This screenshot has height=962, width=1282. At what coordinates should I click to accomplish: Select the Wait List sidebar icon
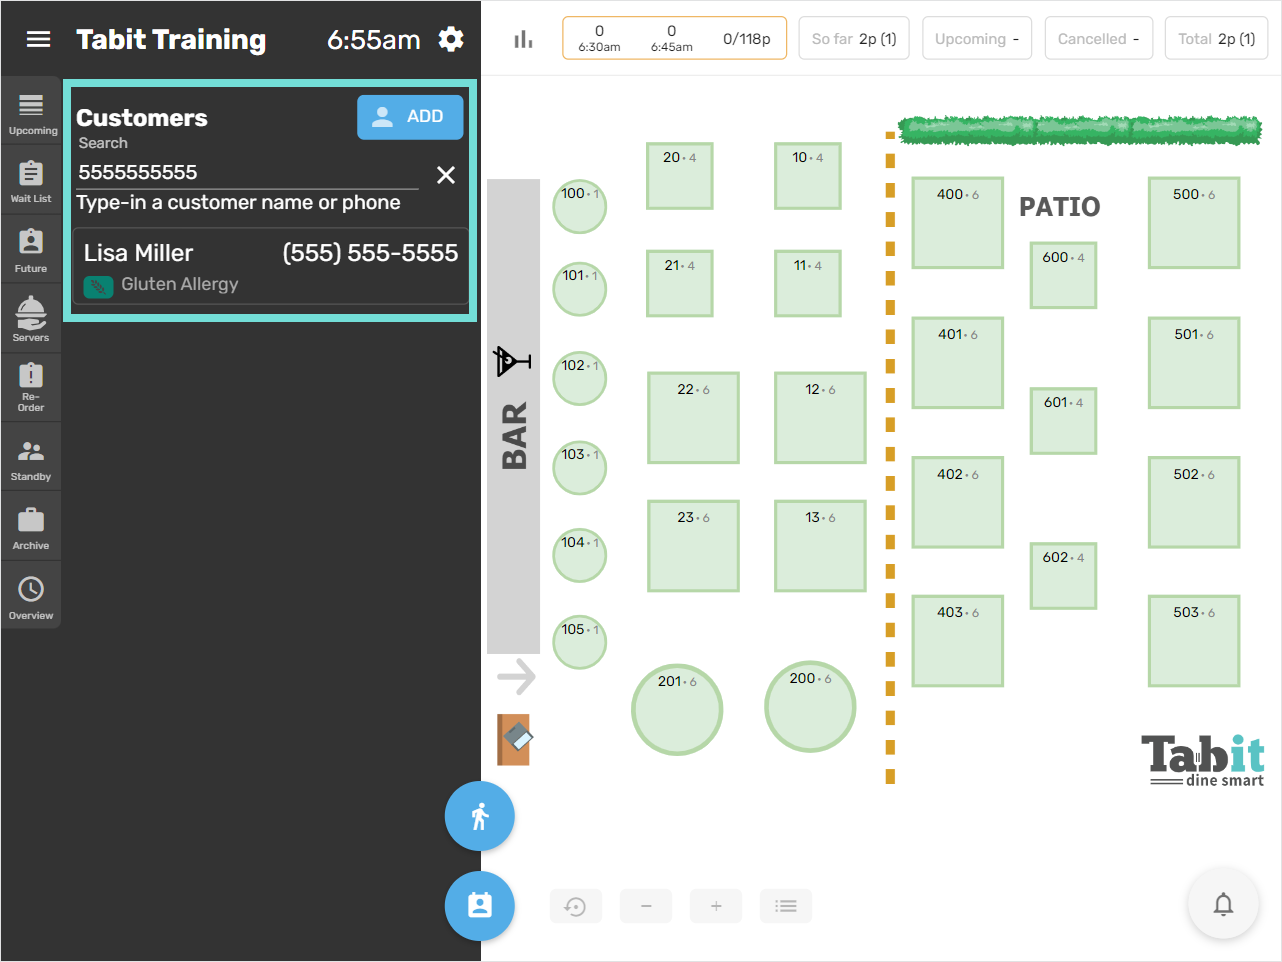31,180
